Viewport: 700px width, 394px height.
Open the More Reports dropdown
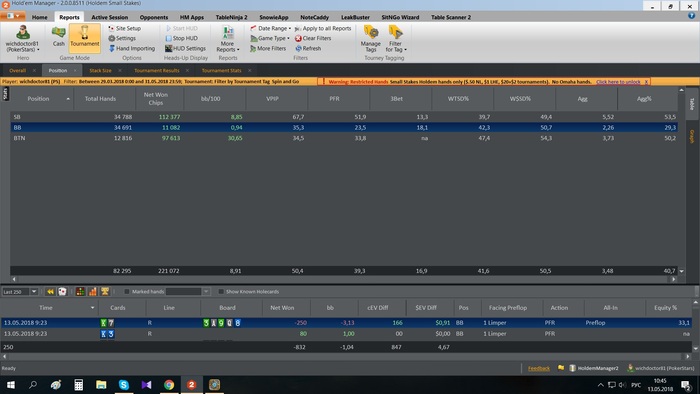228,38
